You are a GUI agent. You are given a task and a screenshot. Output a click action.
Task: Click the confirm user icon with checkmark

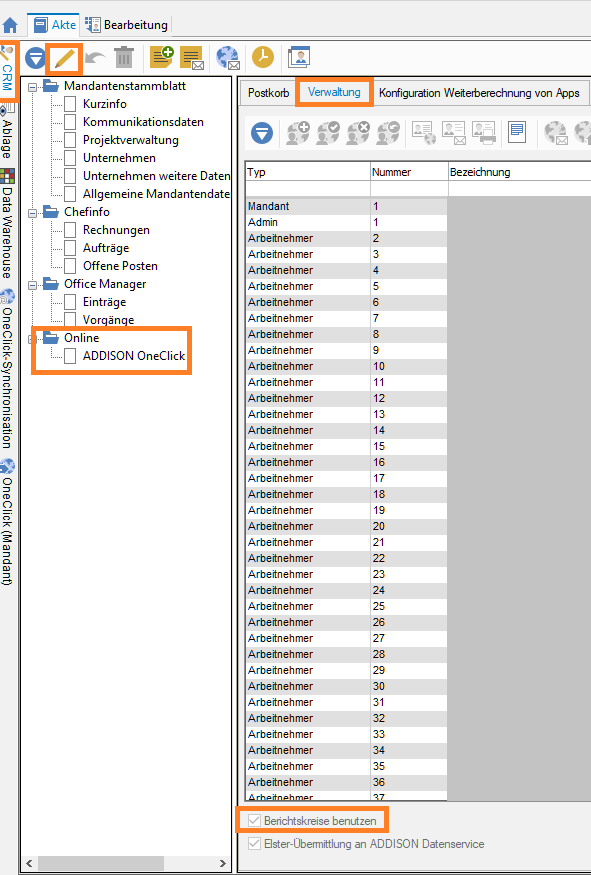click(x=328, y=133)
